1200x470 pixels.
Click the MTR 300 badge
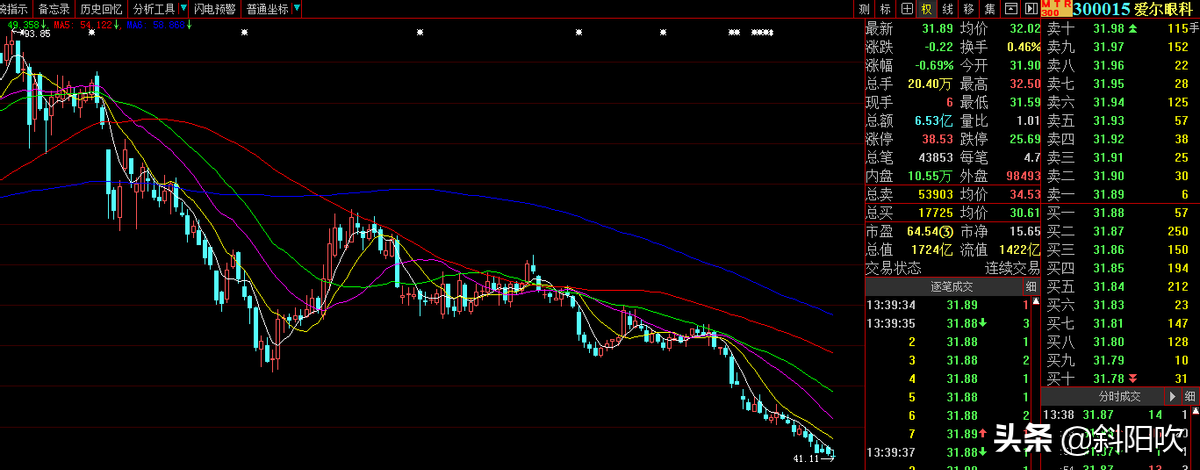pyautogui.click(x=1057, y=8)
